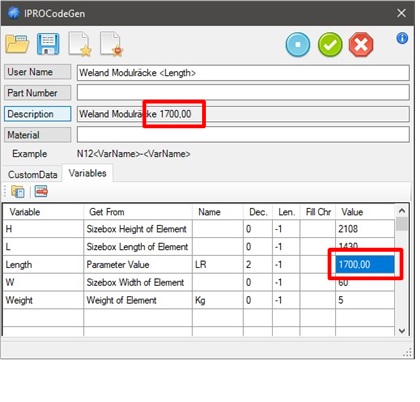Create new document with star icon
Screen dimensions: 420x402
pyautogui.click(x=80, y=44)
